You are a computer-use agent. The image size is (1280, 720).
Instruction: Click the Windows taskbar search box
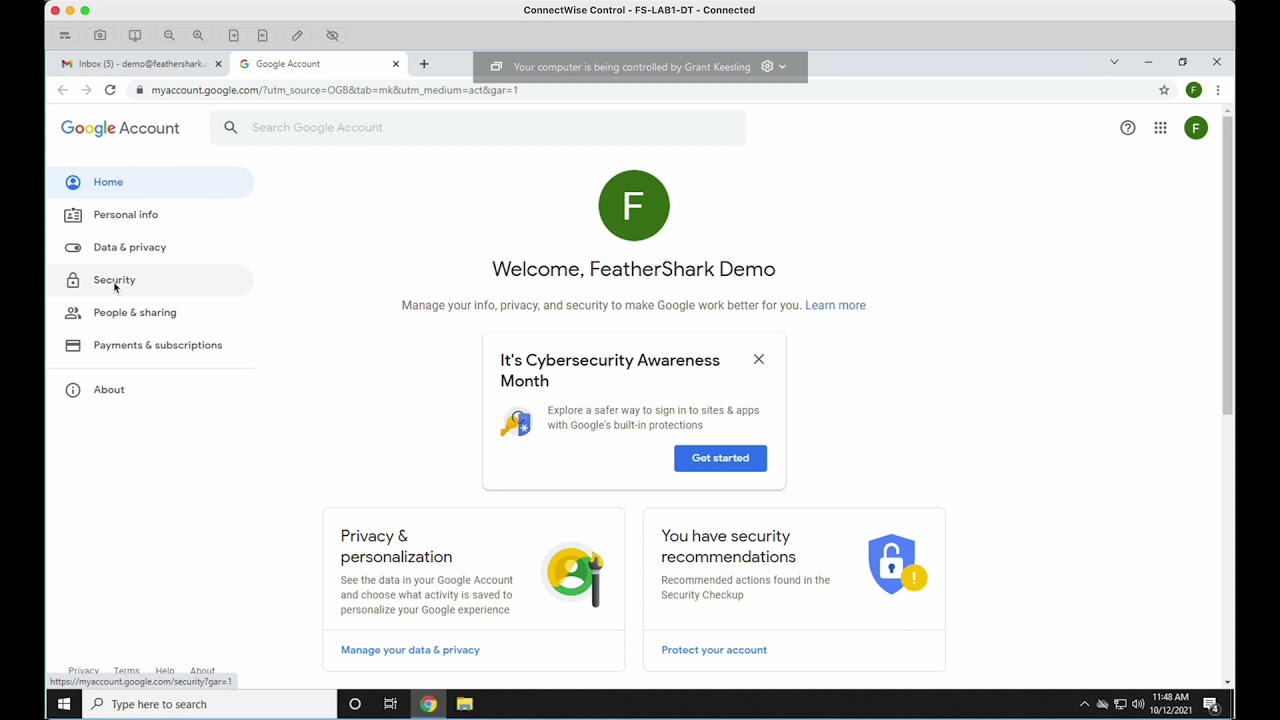click(209, 704)
